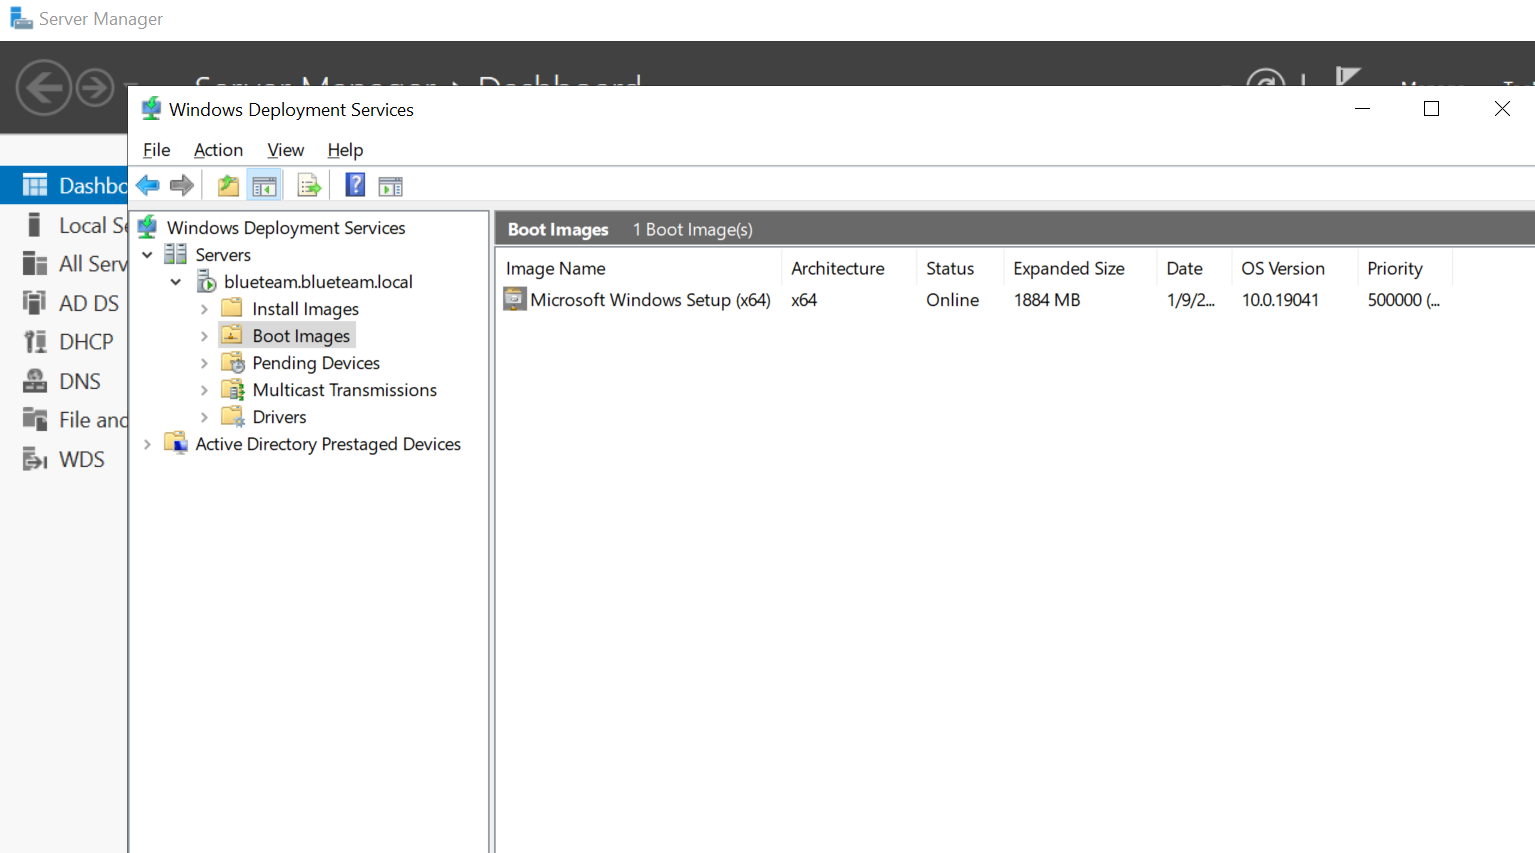Click the AD DS icon in Server Manager sidebar
Screen dimensions: 1535x853
(x=35, y=303)
